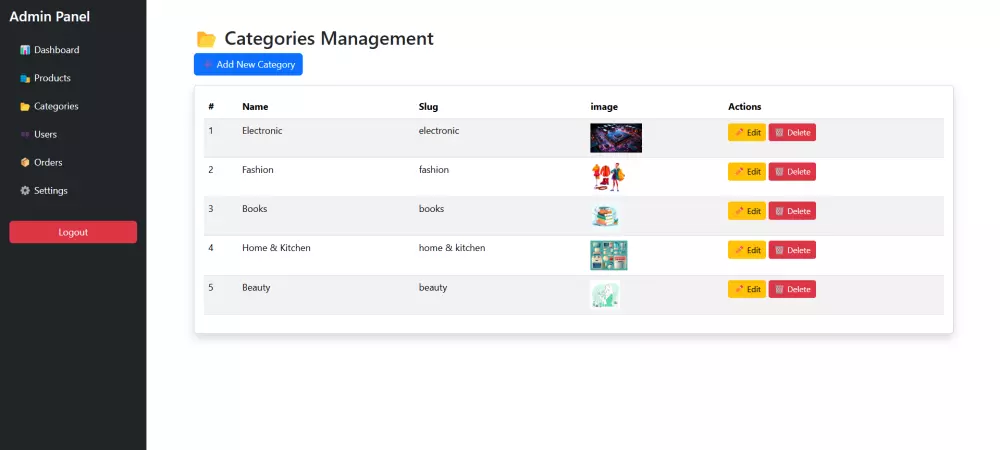Edit the Books category row
The image size is (1000, 450).
pyautogui.click(x=747, y=210)
